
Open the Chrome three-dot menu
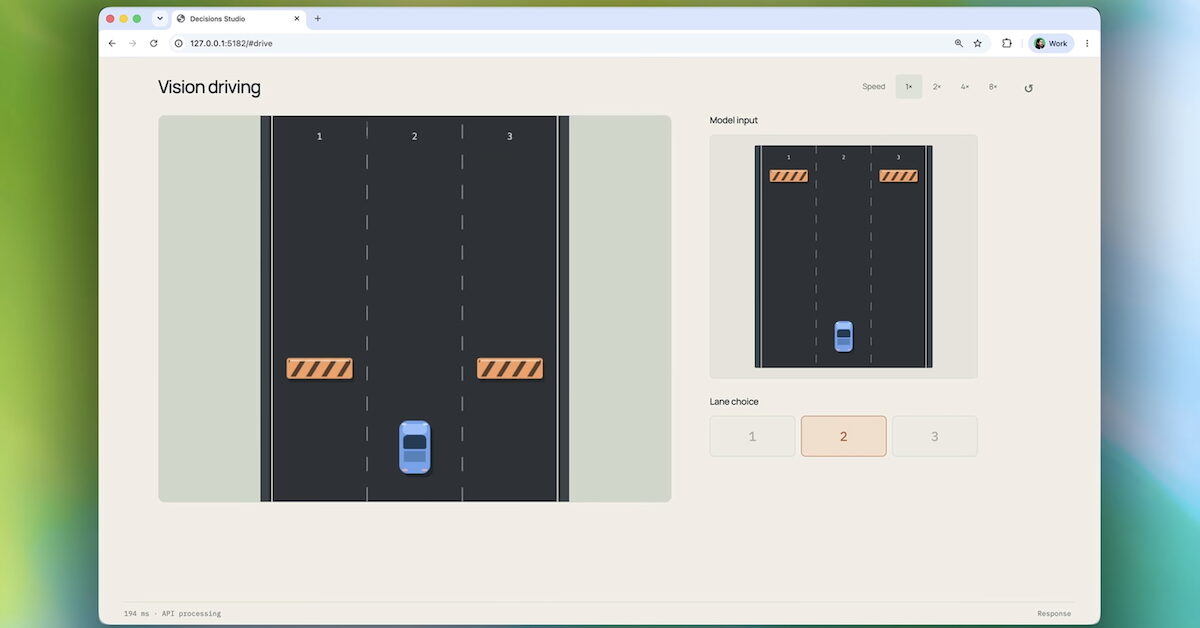click(1087, 43)
